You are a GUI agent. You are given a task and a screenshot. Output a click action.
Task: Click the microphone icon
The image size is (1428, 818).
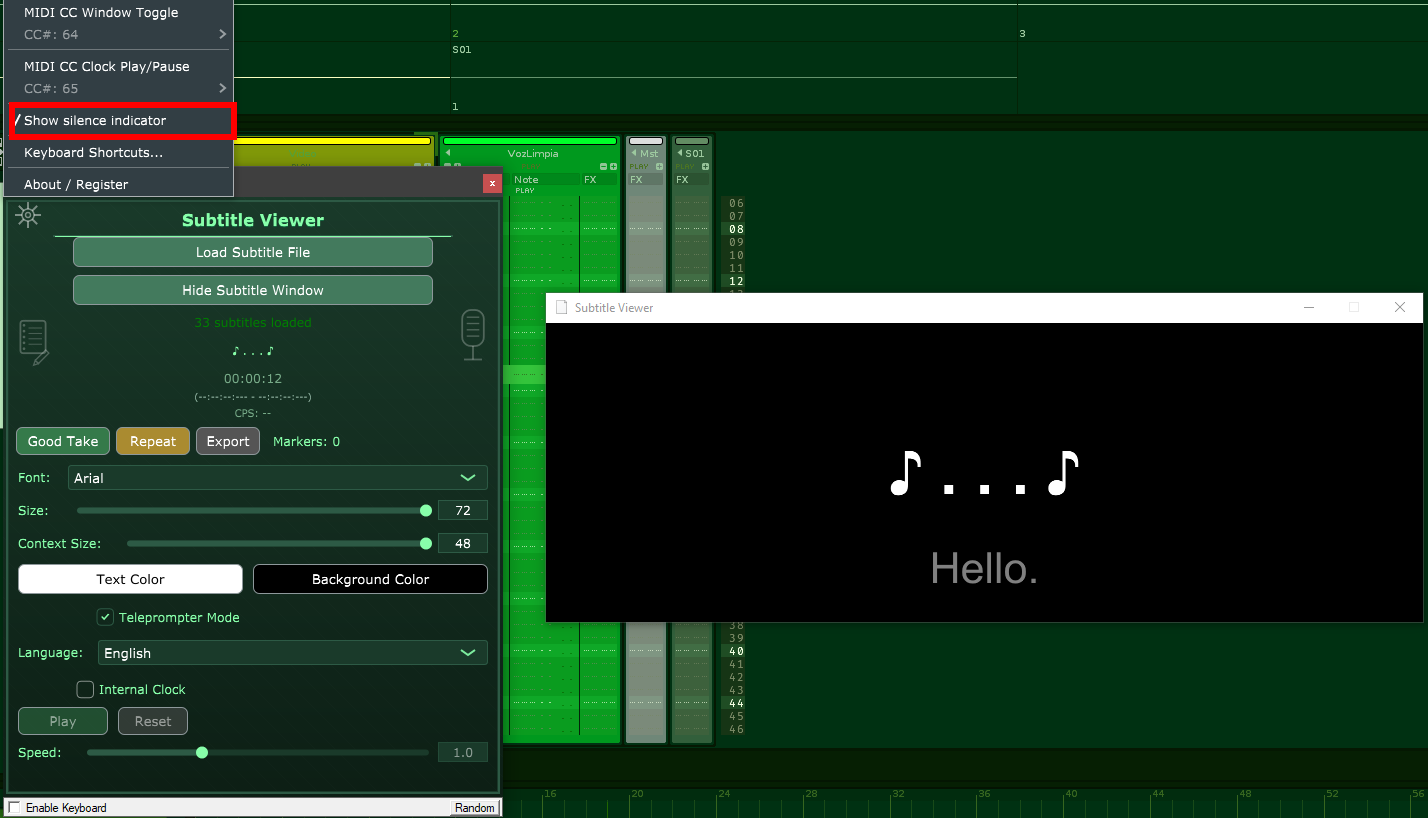473,335
